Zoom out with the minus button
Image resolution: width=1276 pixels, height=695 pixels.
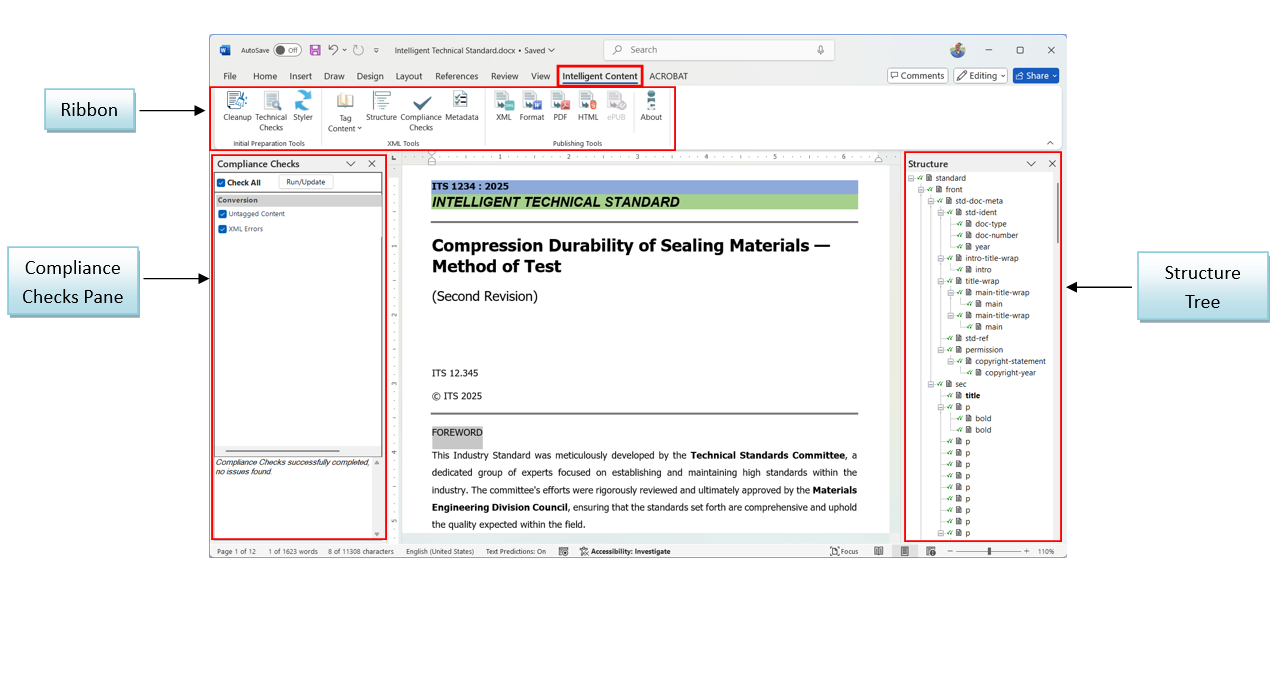(951, 551)
